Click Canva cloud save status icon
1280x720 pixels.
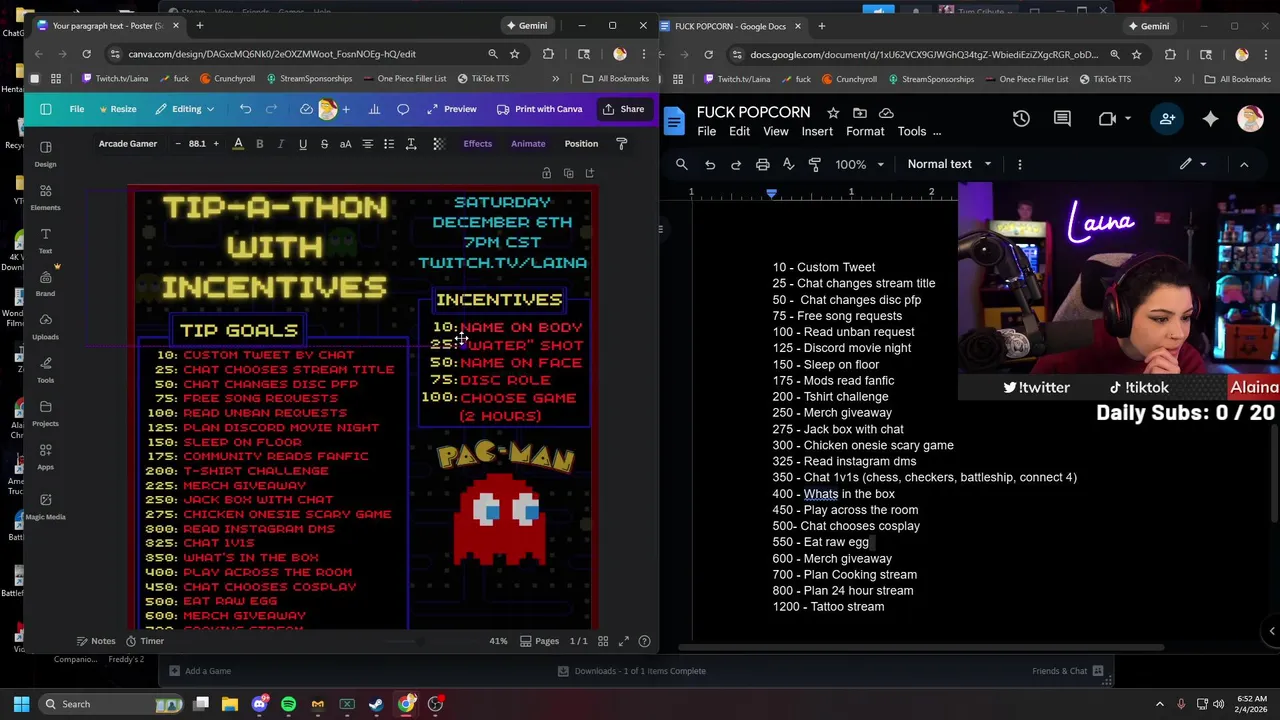pos(306,109)
